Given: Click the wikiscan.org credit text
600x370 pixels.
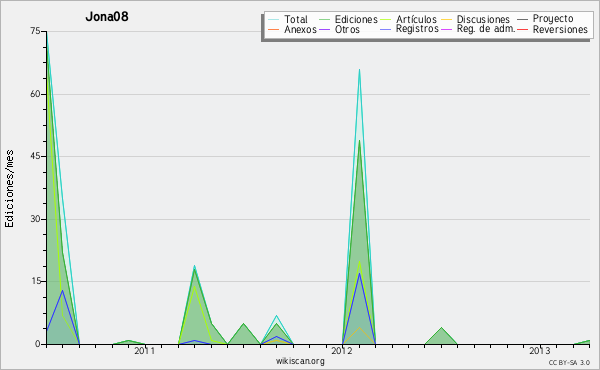Looking at the screenshot, I should coord(300,361).
